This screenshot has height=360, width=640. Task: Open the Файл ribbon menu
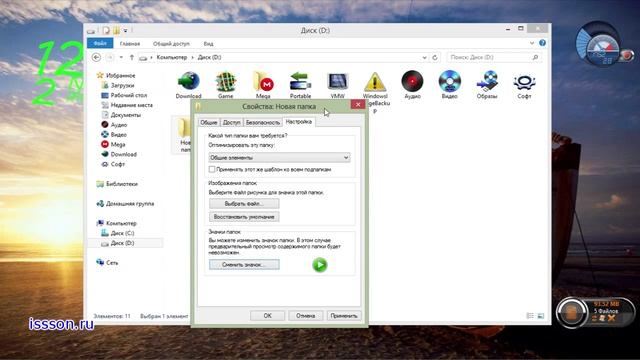(100, 43)
